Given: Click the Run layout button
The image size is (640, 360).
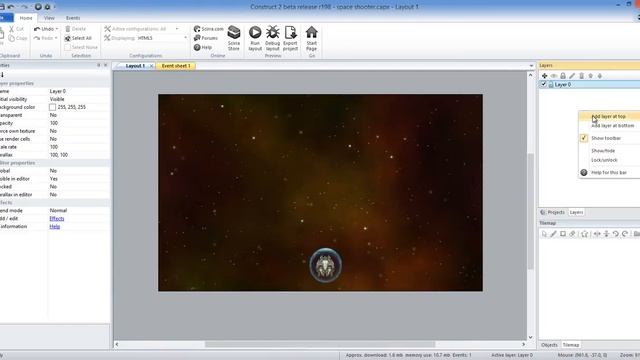Looking at the screenshot, I should tap(255, 38).
